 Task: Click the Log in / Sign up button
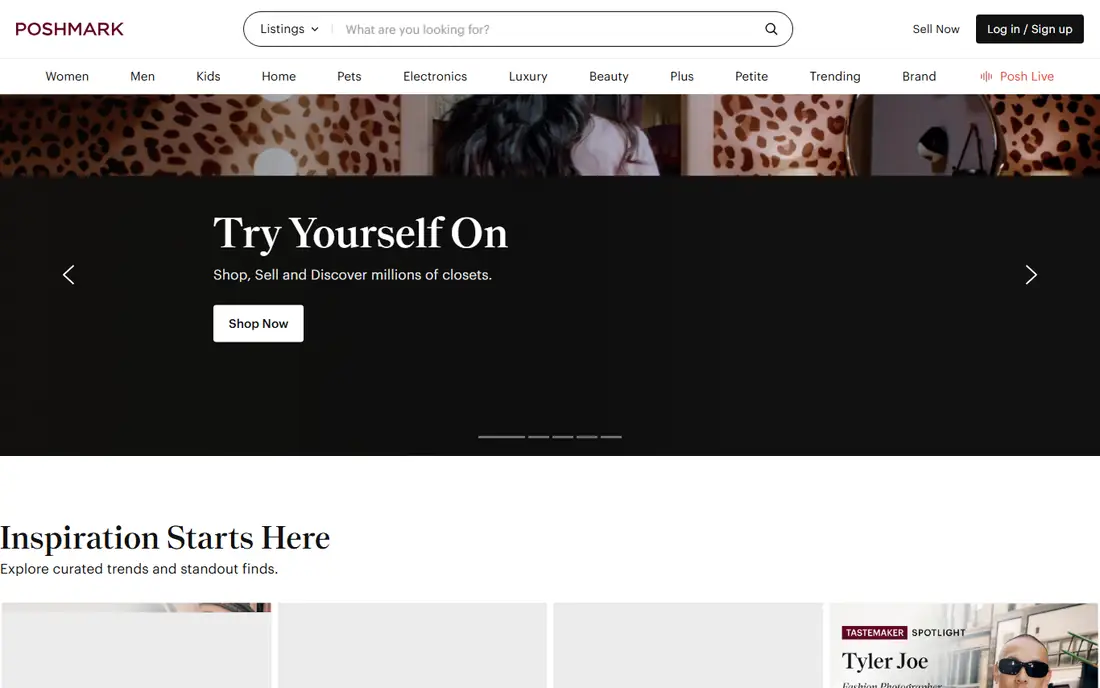pos(1029,29)
